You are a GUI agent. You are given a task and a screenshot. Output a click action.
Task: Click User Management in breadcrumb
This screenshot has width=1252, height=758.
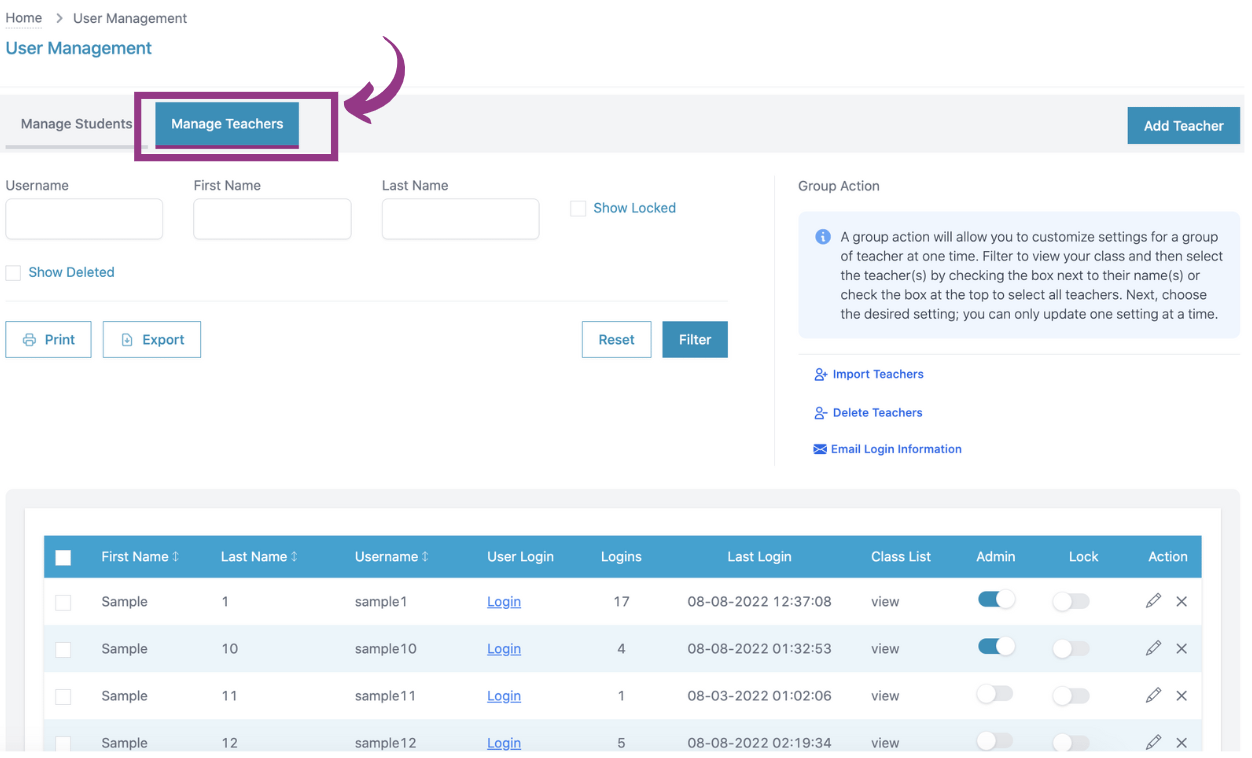pos(130,18)
